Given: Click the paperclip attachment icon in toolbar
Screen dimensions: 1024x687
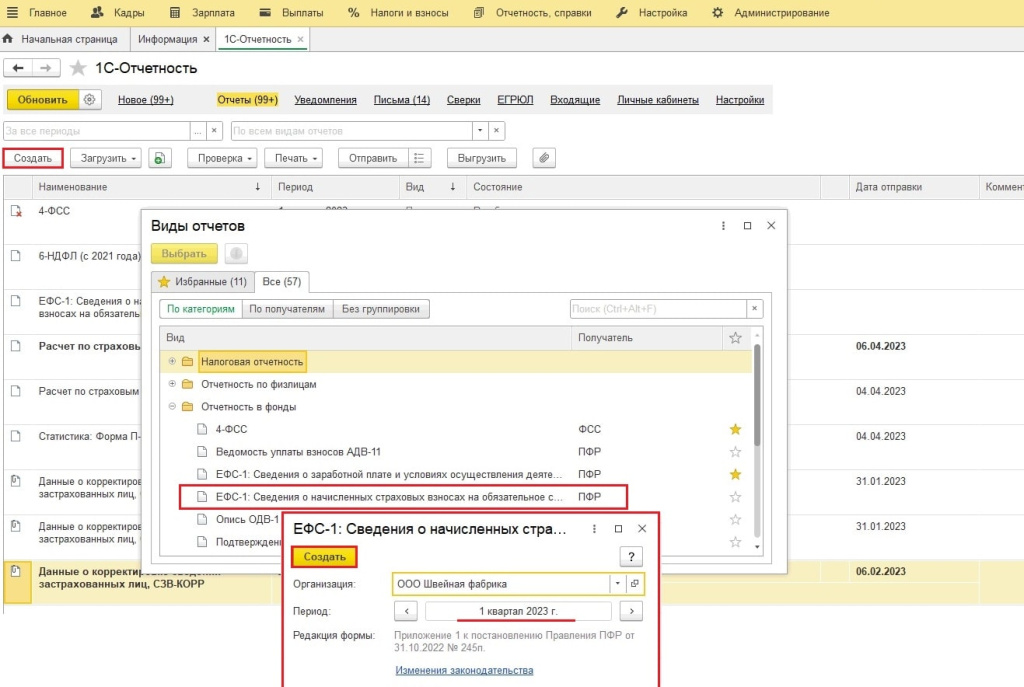Looking at the screenshot, I should pyautogui.click(x=544, y=158).
